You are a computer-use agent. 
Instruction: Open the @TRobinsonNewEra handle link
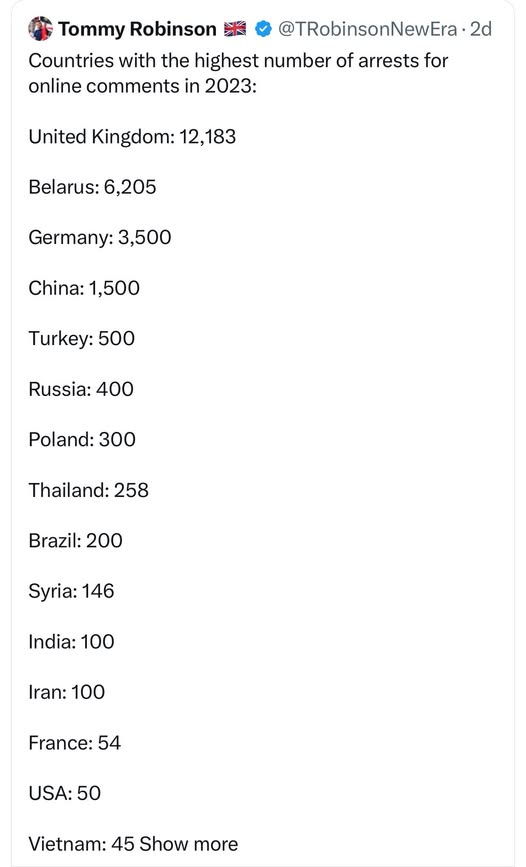pyautogui.click(x=367, y=29)
